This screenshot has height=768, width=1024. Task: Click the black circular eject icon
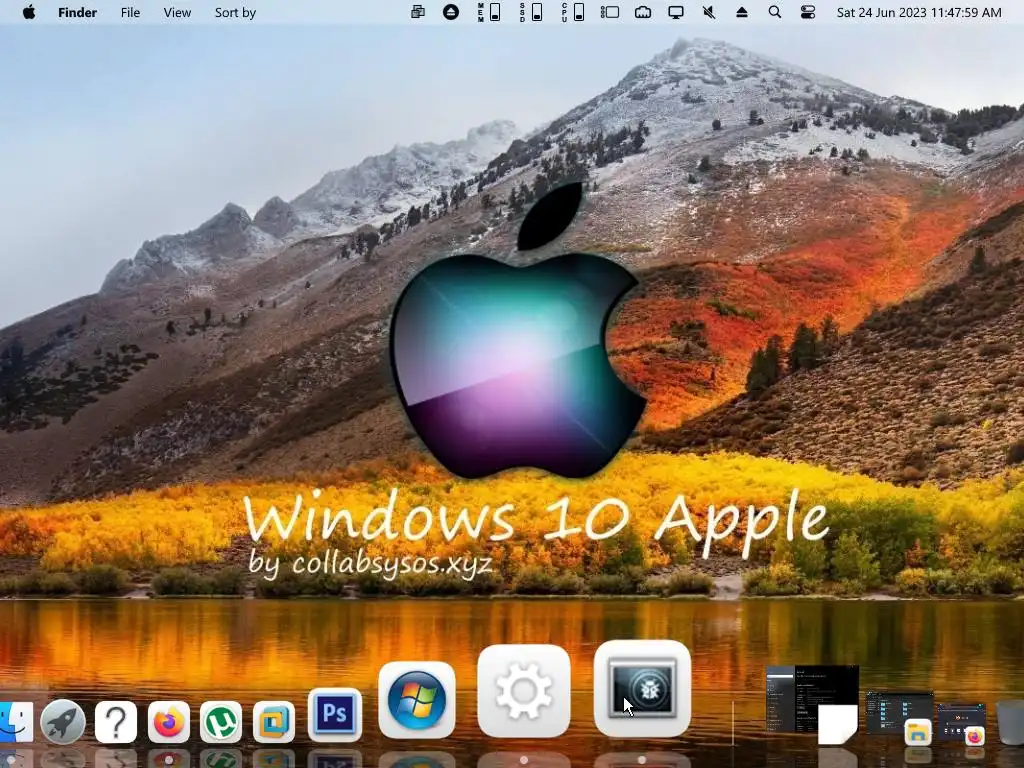[451, 12]
